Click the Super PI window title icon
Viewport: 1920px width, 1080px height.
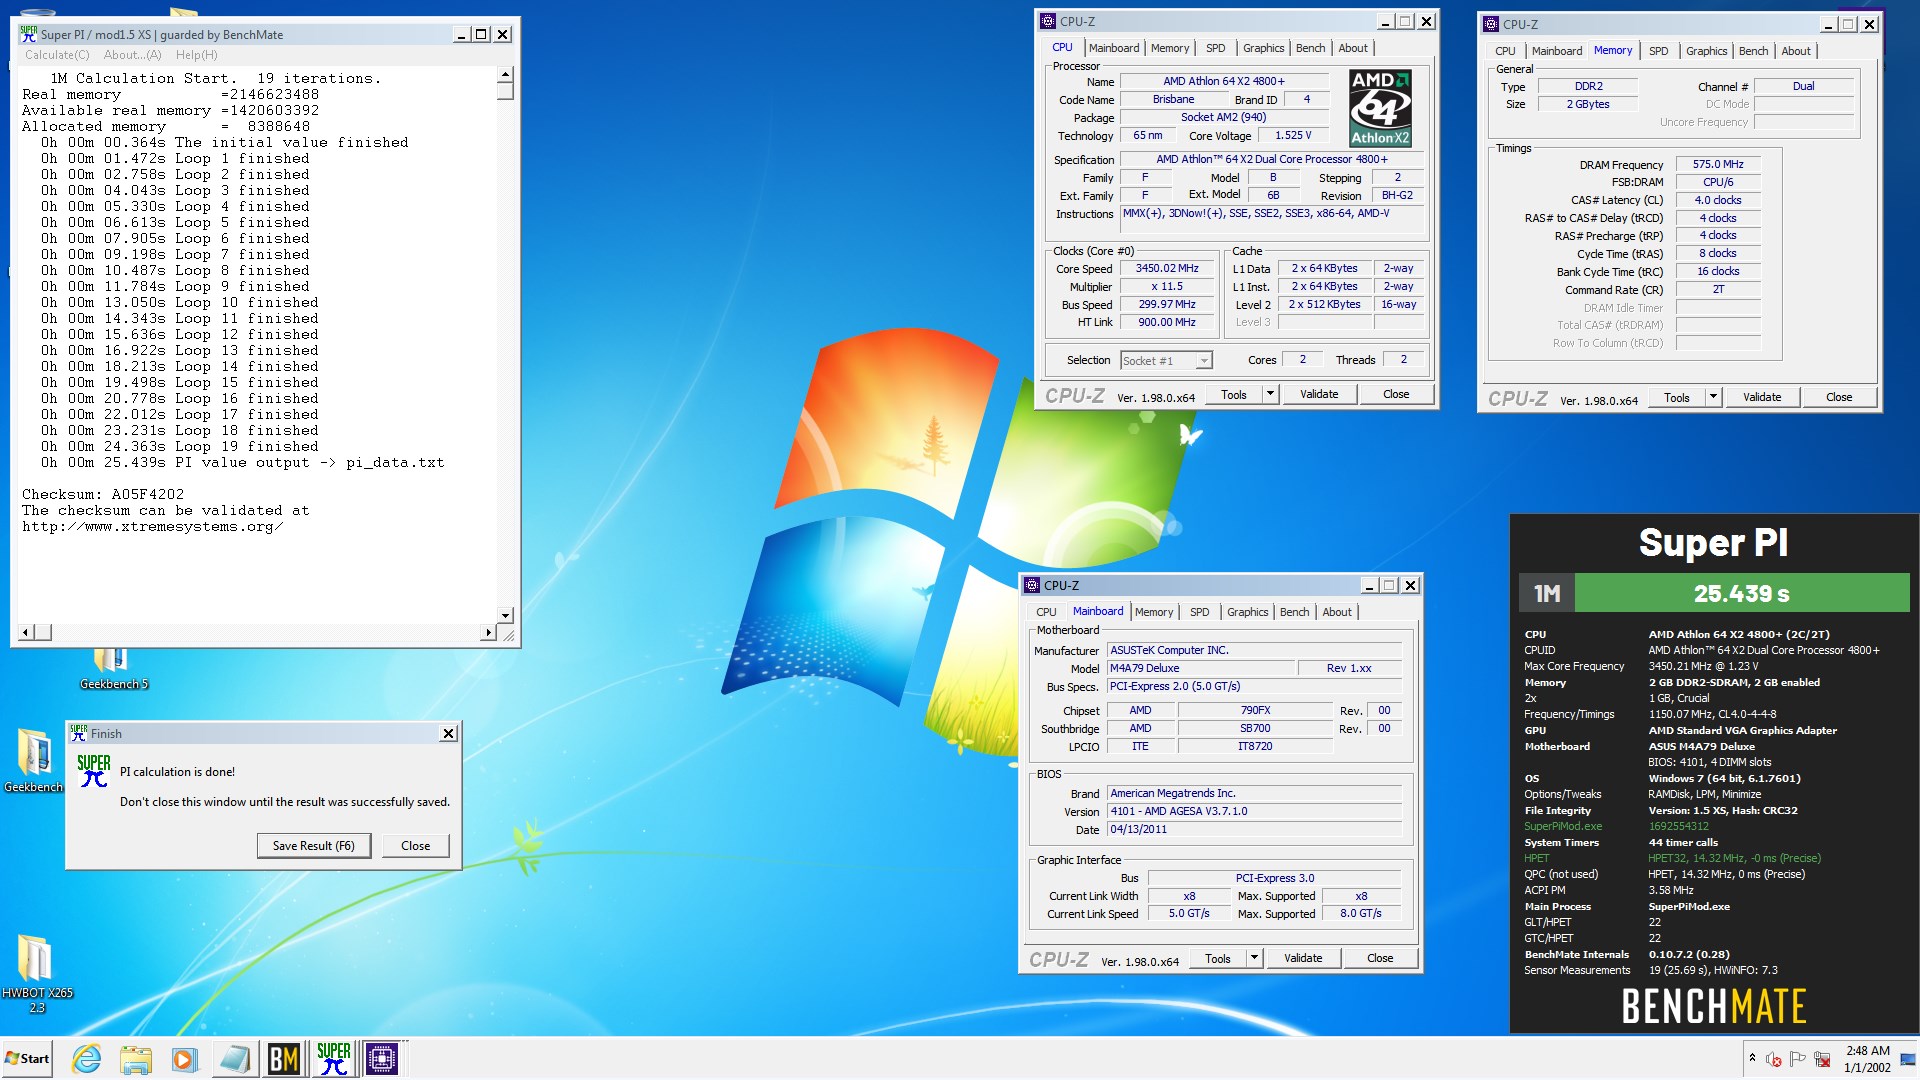[x=28, y=34]
